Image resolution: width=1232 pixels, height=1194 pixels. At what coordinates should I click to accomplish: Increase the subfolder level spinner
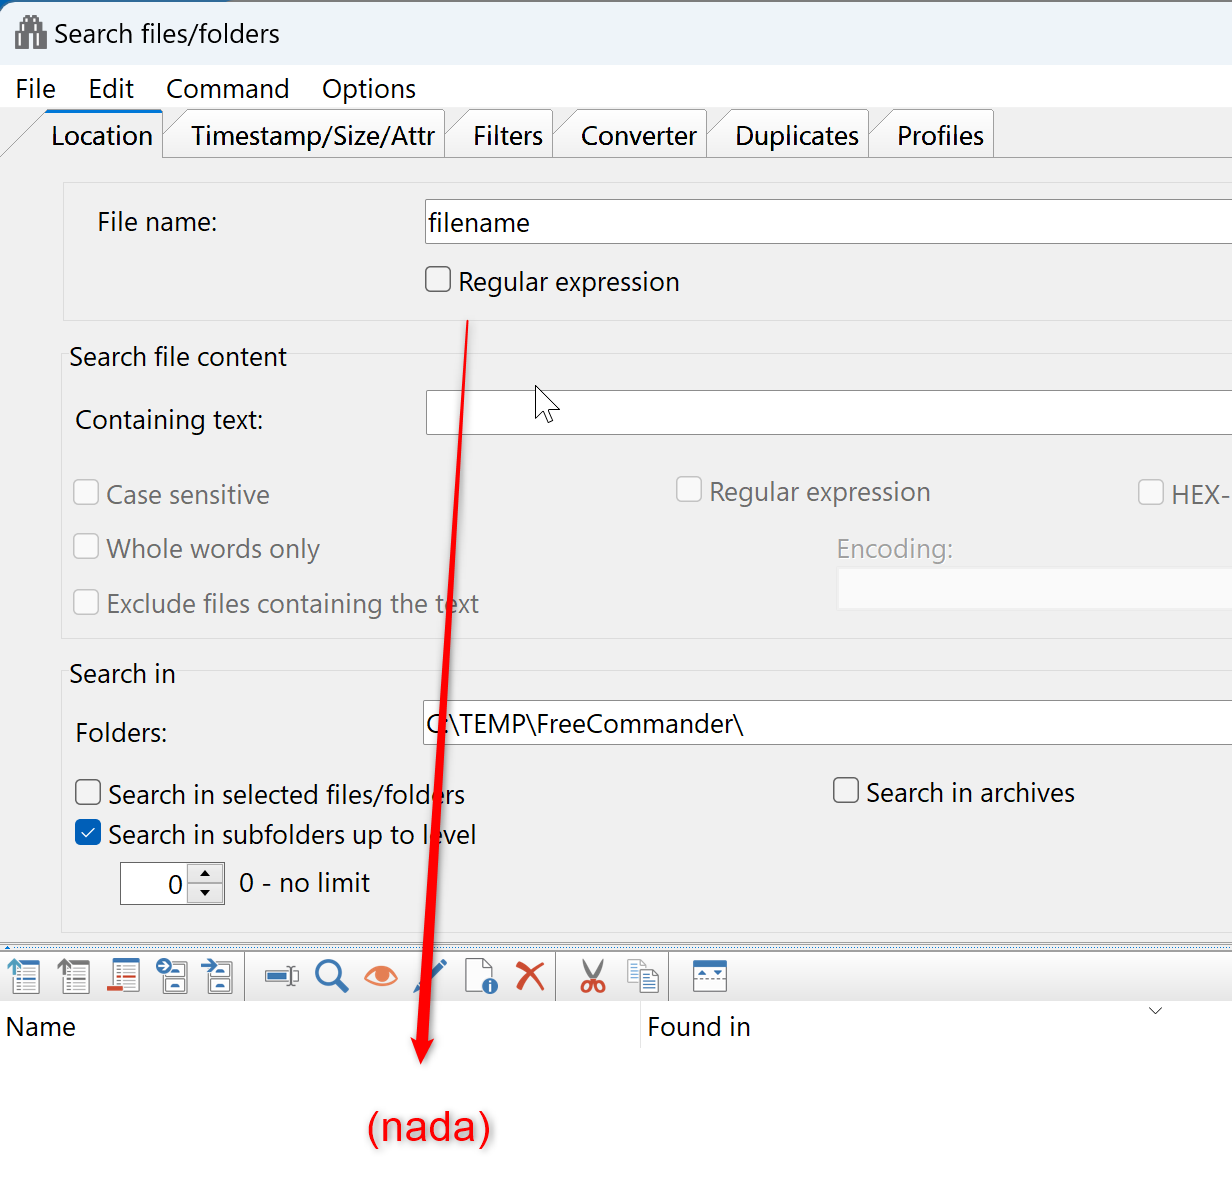205,874
